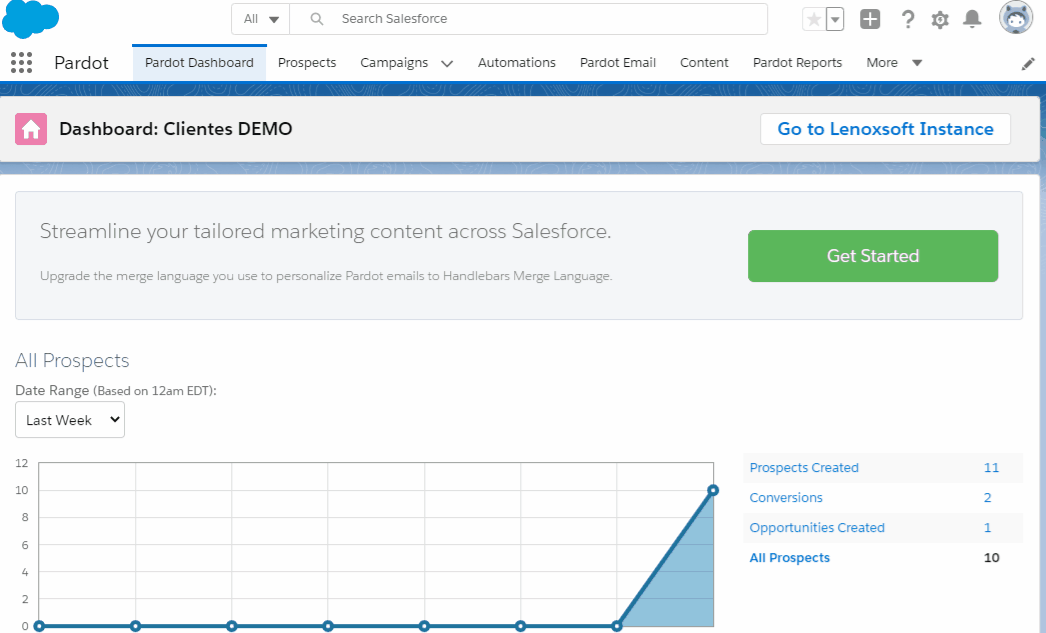This screenshot has width=1046, height=633.
Task: Click Go to Lenoxsoft Instance button
Action: 885,129
